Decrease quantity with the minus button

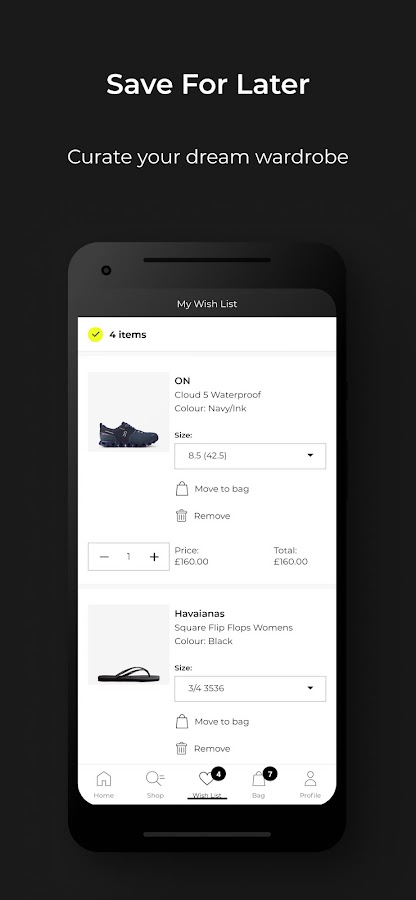point(104,557)
